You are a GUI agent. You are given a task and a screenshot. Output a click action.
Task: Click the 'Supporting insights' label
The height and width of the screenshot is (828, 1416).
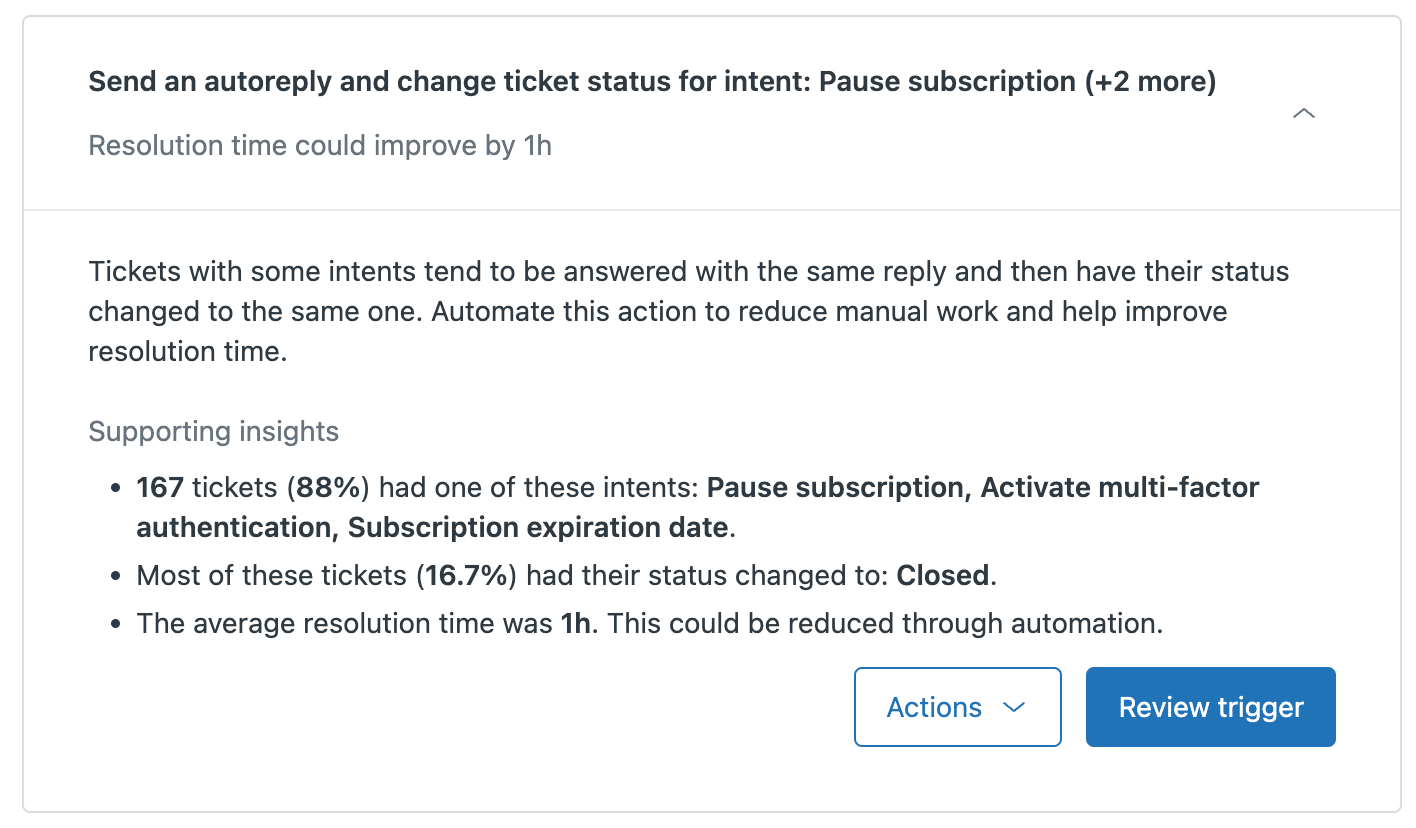coord(214,432)
